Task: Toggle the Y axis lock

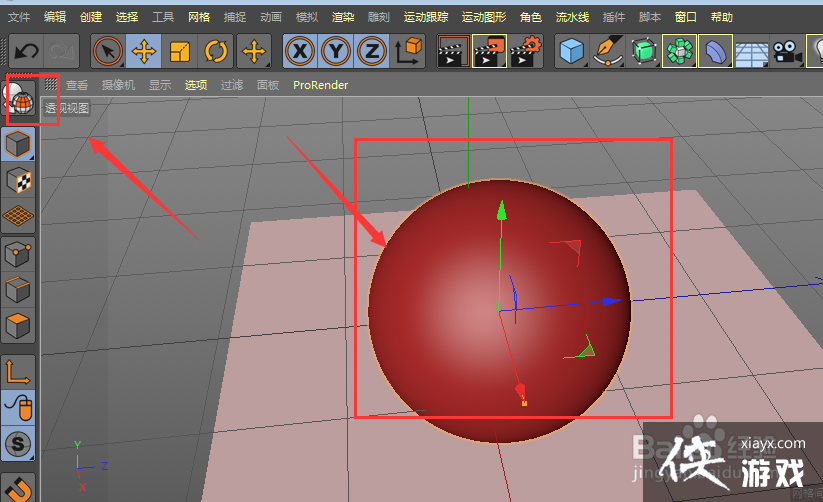Action: pos(336,51)
